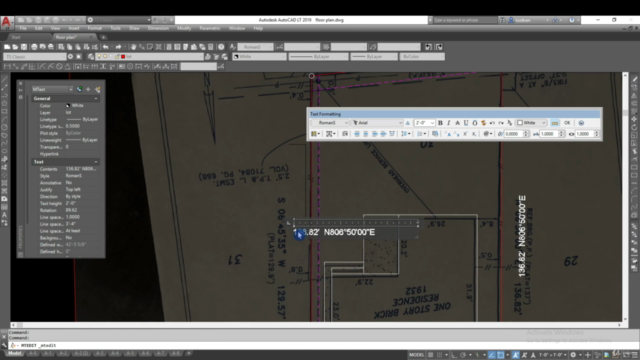Image resolution: width=640 pixels, height=360 pixels.
Task: Open the Modify menu
Action: 184,29
